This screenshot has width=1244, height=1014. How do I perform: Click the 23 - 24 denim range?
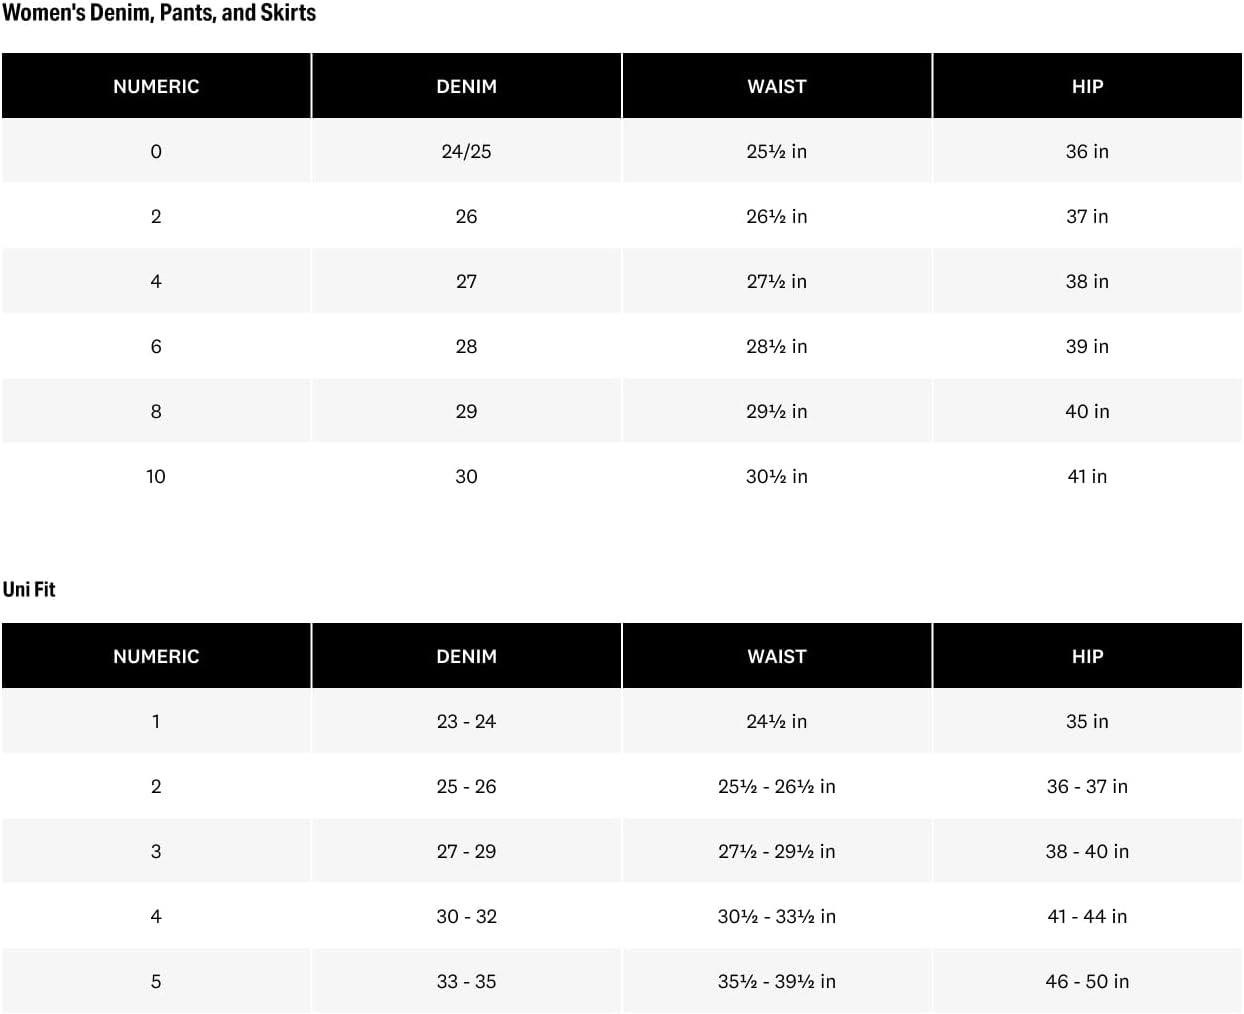click(466, 721)
